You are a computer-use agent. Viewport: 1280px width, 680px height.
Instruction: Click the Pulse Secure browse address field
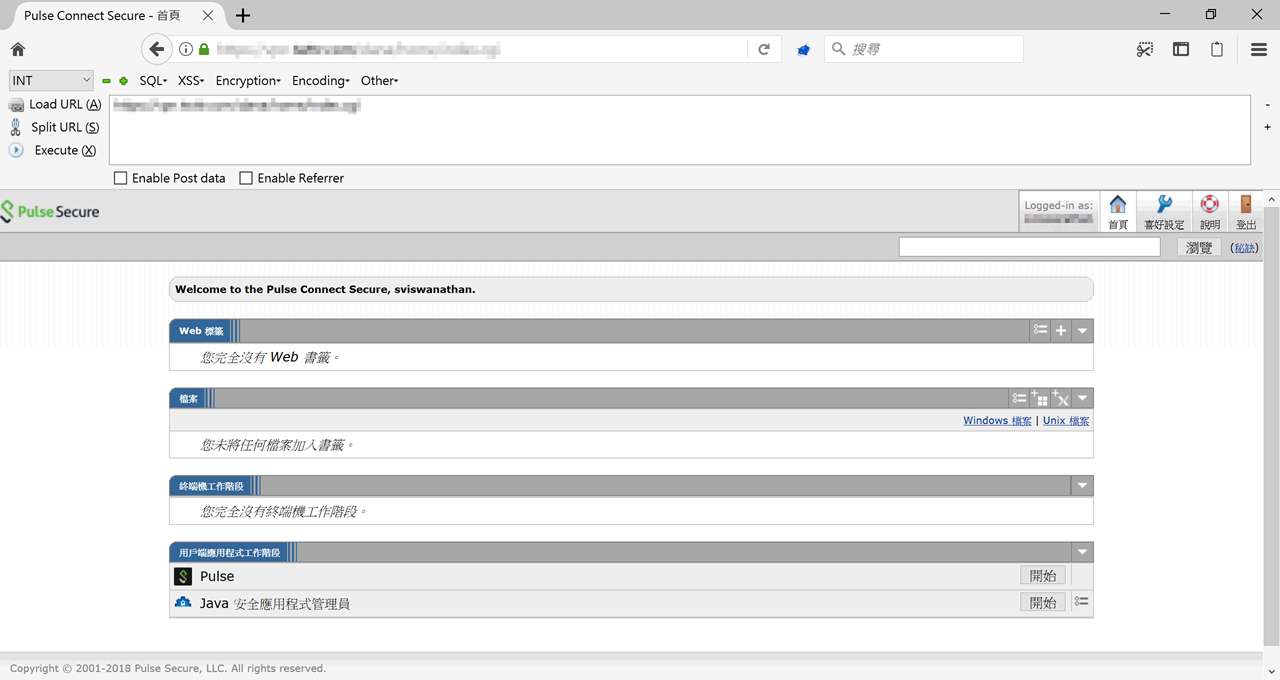[x=1029, y=247]
